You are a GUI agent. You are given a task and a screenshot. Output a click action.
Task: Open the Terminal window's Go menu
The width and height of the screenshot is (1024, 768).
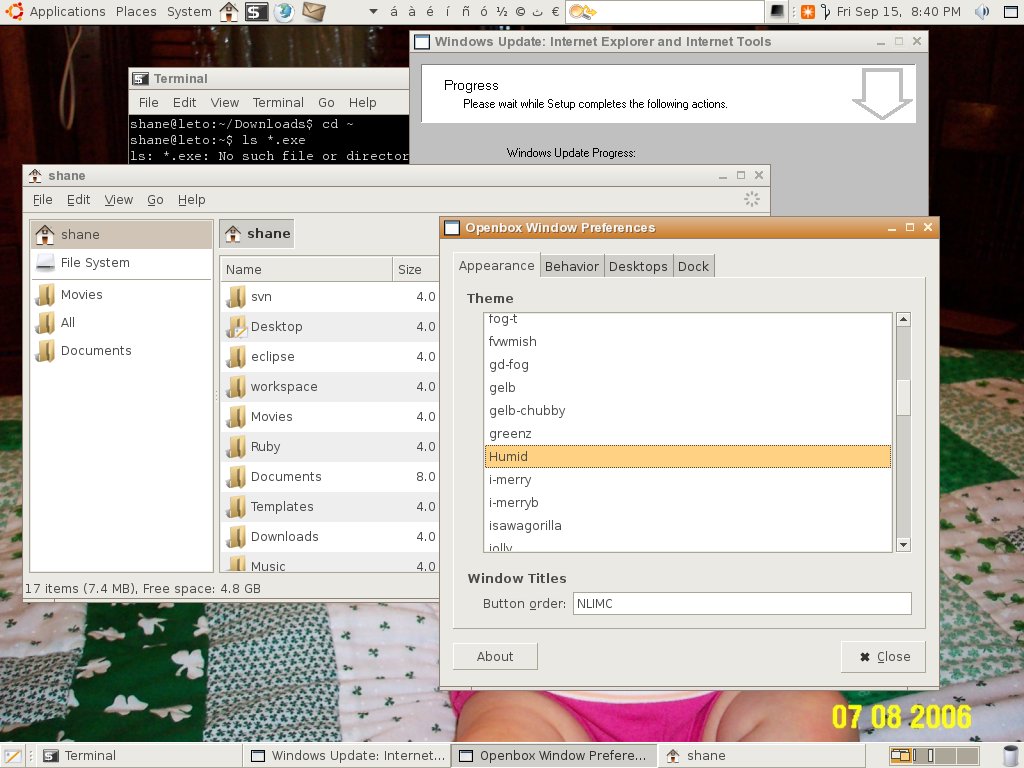tap(326, 103)
